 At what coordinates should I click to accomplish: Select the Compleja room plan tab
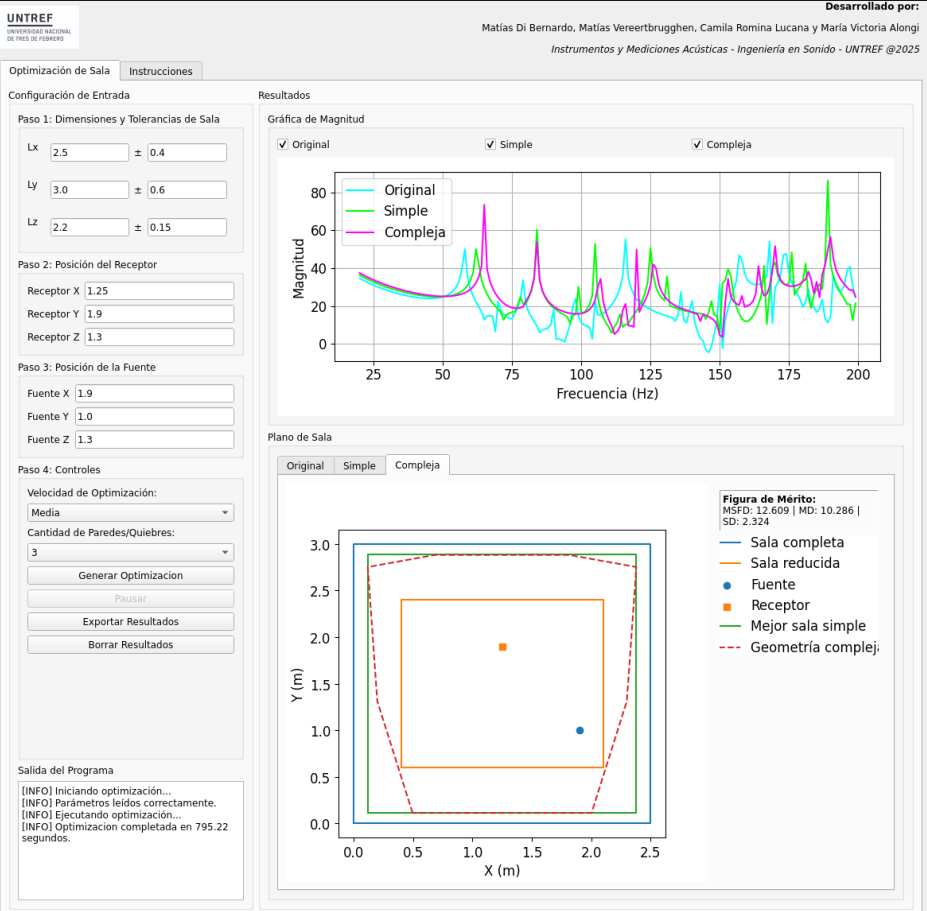[417, 465]
